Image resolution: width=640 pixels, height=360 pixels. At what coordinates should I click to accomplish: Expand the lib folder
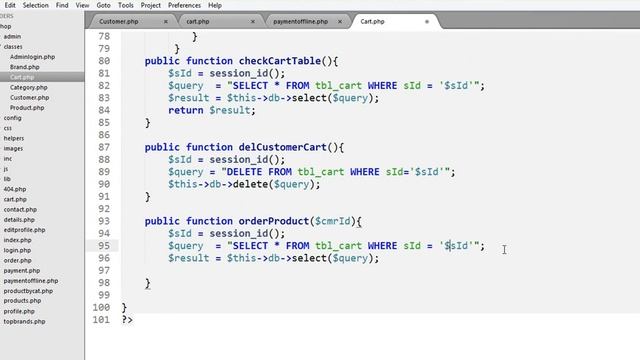7,179
